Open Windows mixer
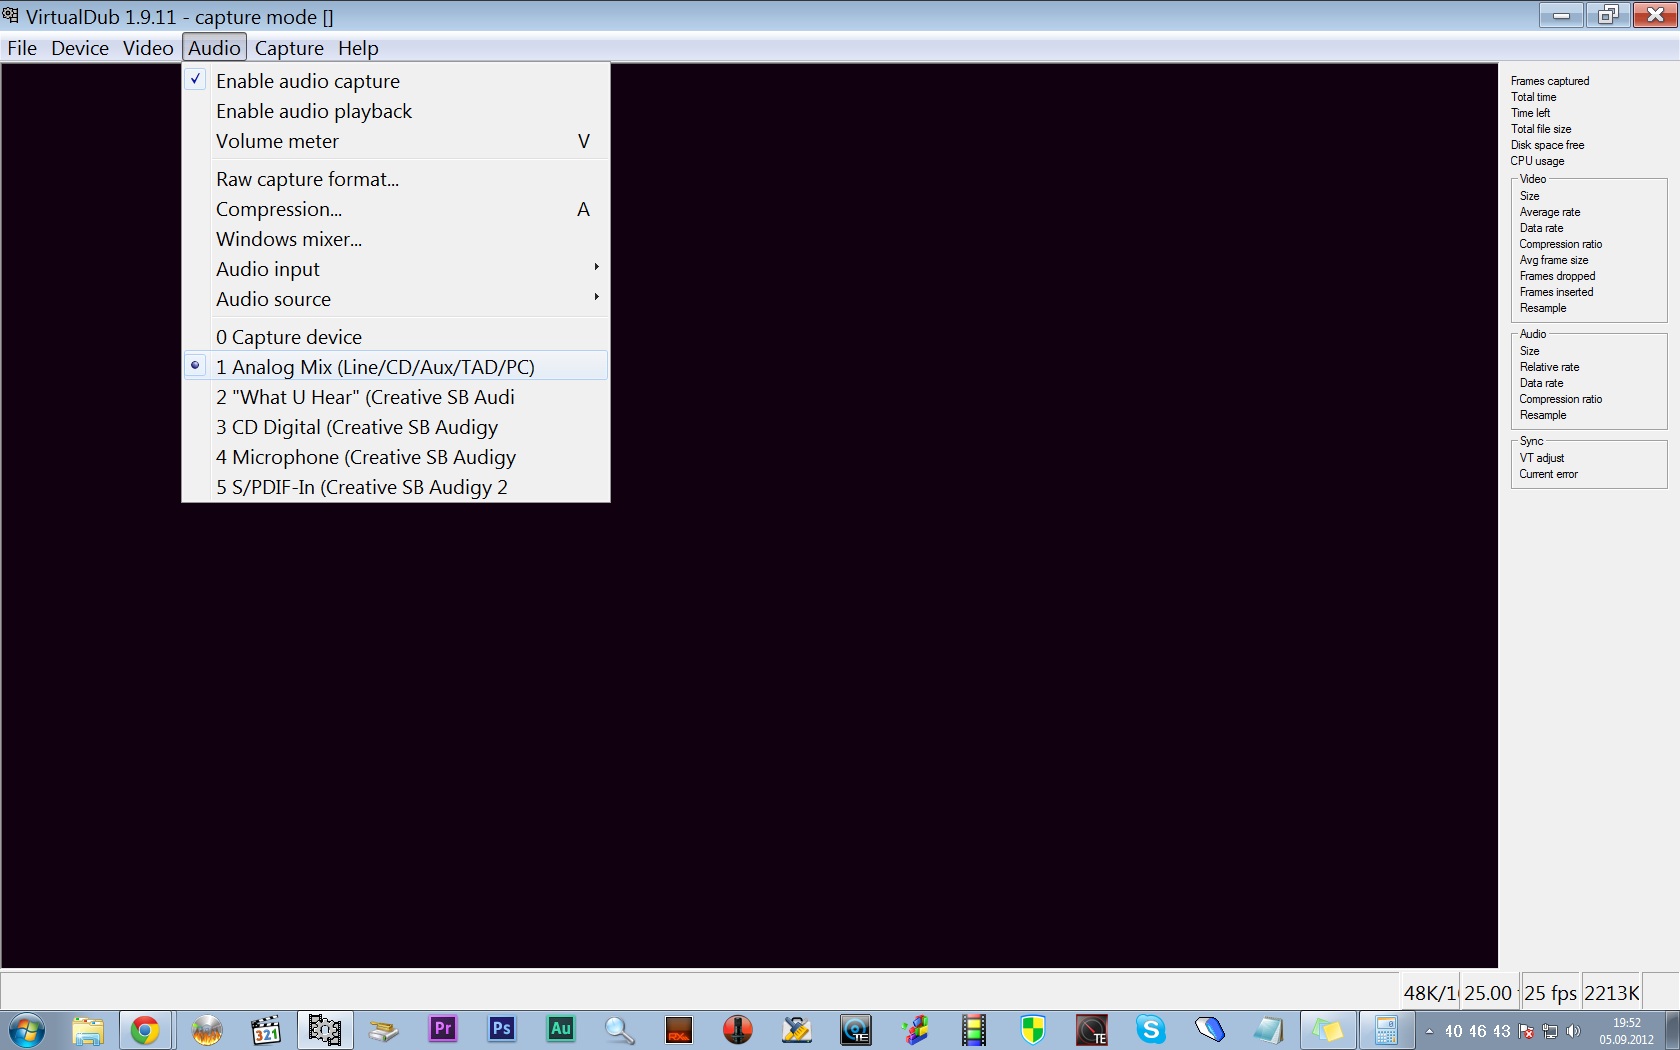This screenshot has height=1050, width=1680. (396, 239)
